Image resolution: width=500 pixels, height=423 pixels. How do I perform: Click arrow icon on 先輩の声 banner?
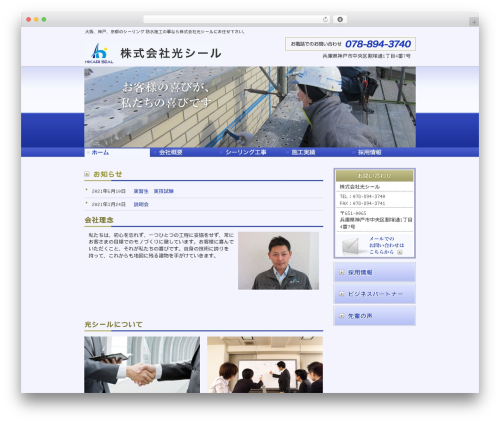[x=341, y=316]
